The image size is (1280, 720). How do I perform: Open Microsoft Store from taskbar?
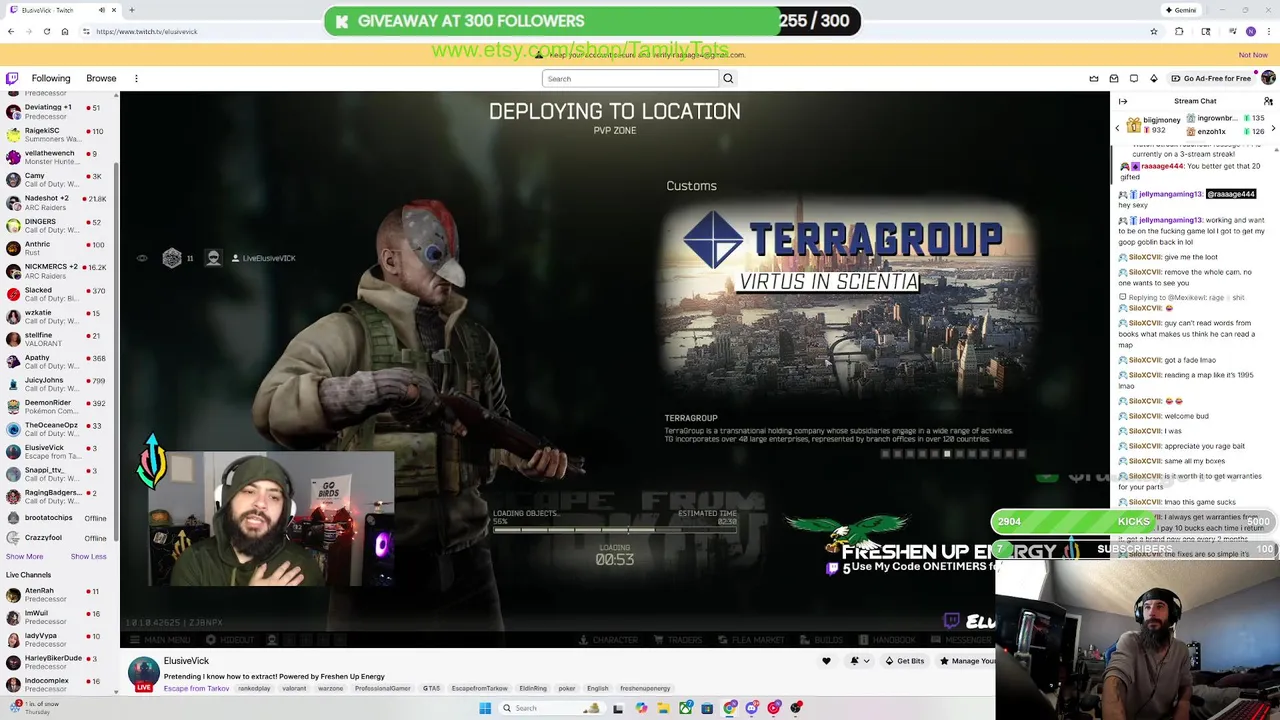click(707, 708)
